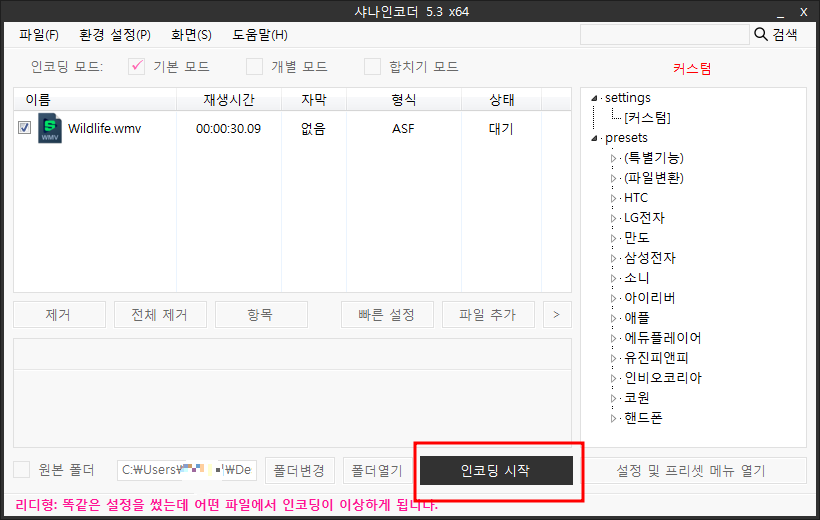This screenshot has height=520, width=820.
Task: Click the 폴더열기 button
Action: tap(377, 470)
